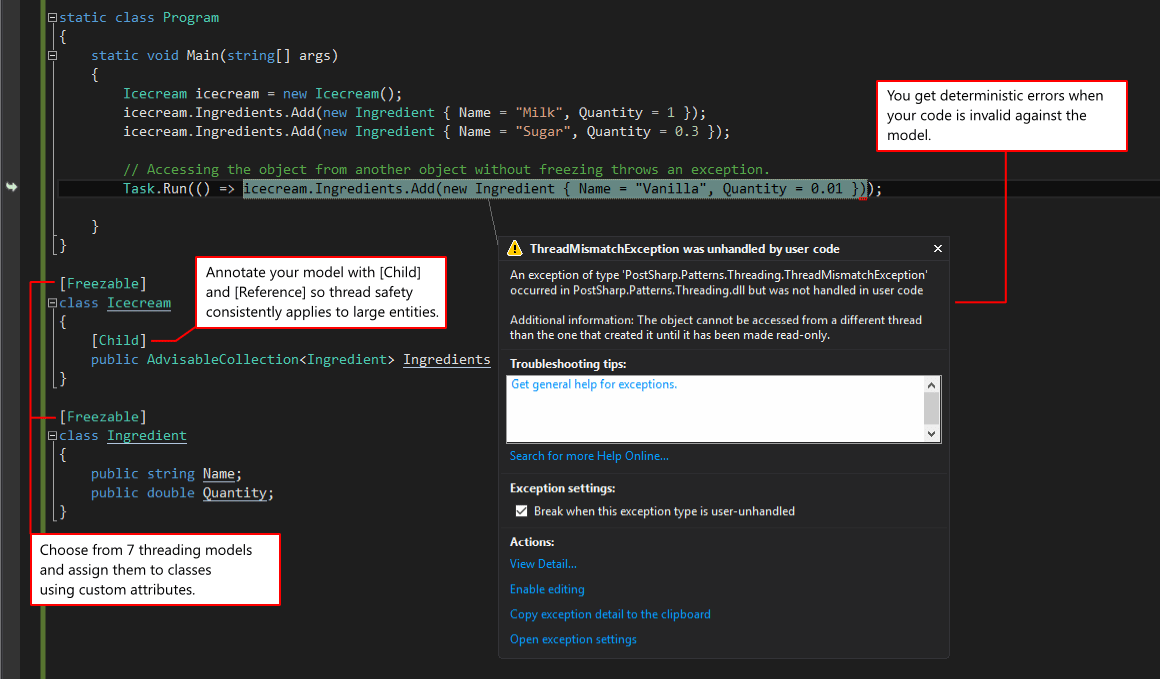Click the Troubleshooting tips scroll up arrow

coord(932,385)
